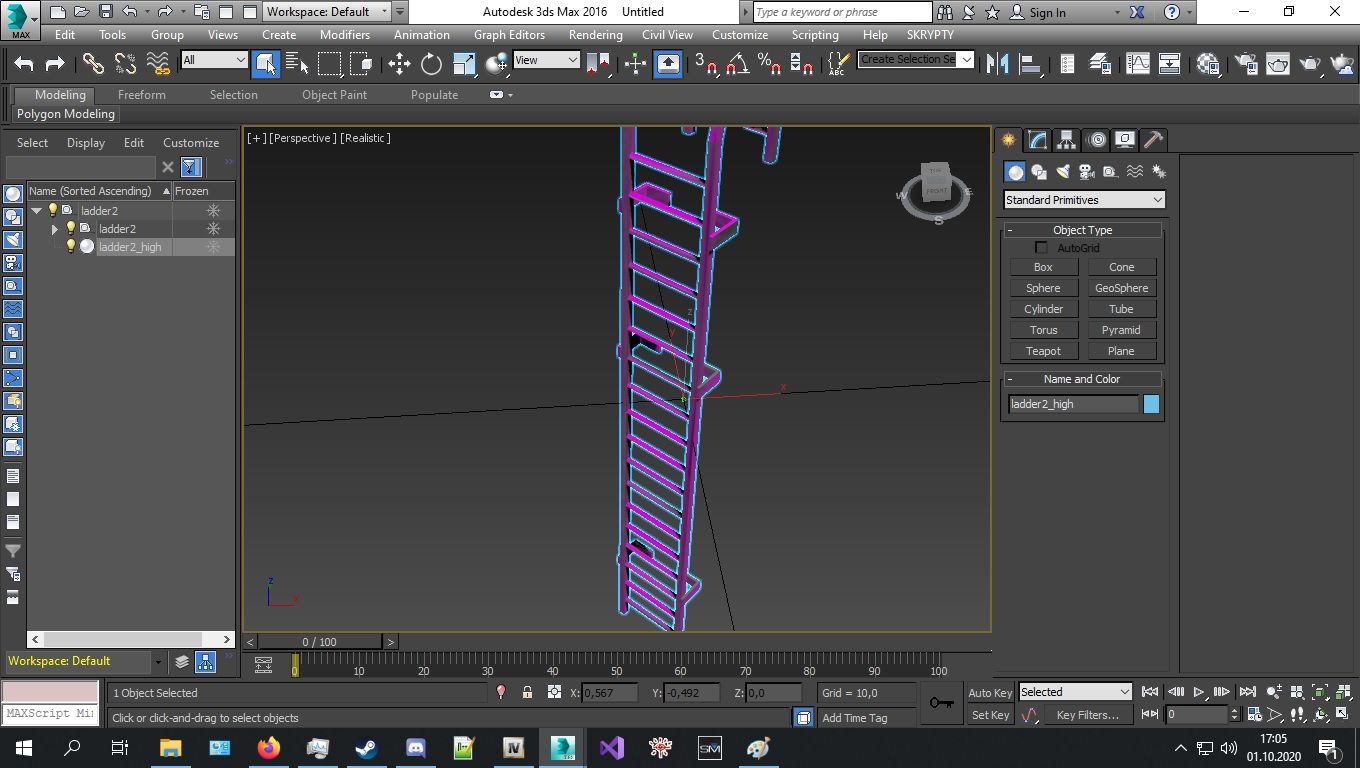Image resolution: width=1360 pixels, height=768 pixels.
Task: Activate the Select and Rotate tool
Action: [x=429, y=63]
